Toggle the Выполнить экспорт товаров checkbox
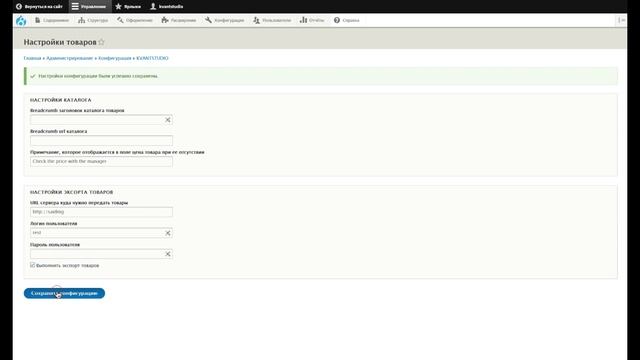This screenshot has height=360, width=640. tap(33, 265)
